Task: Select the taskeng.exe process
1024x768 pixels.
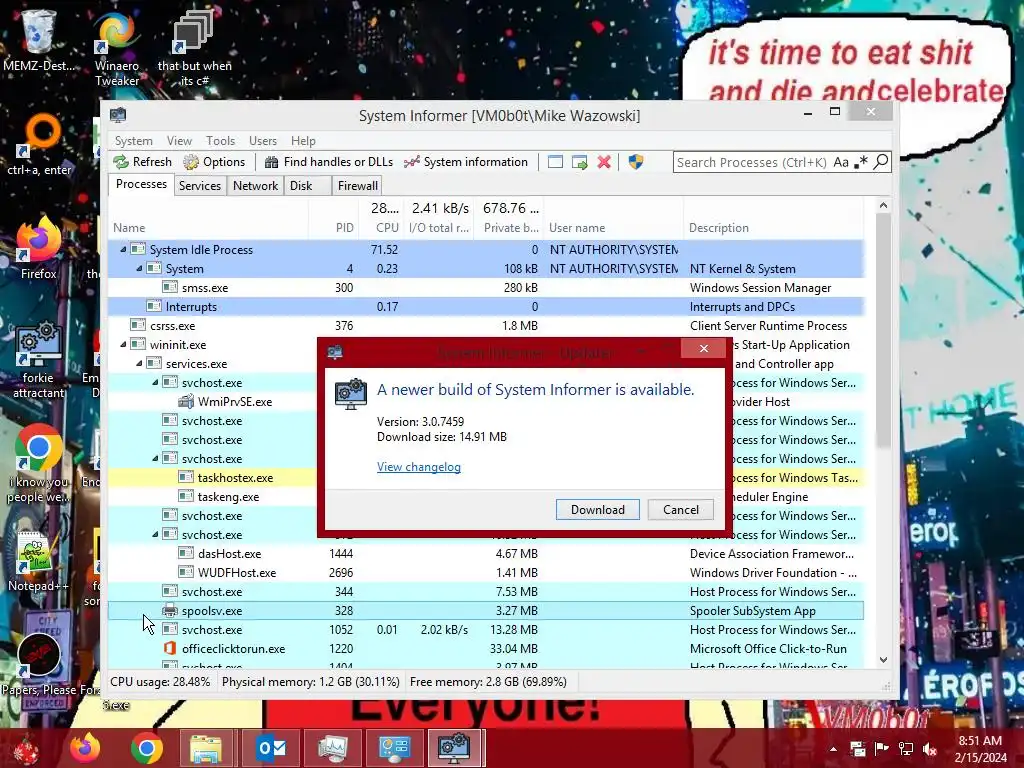Action: [228, 497]
